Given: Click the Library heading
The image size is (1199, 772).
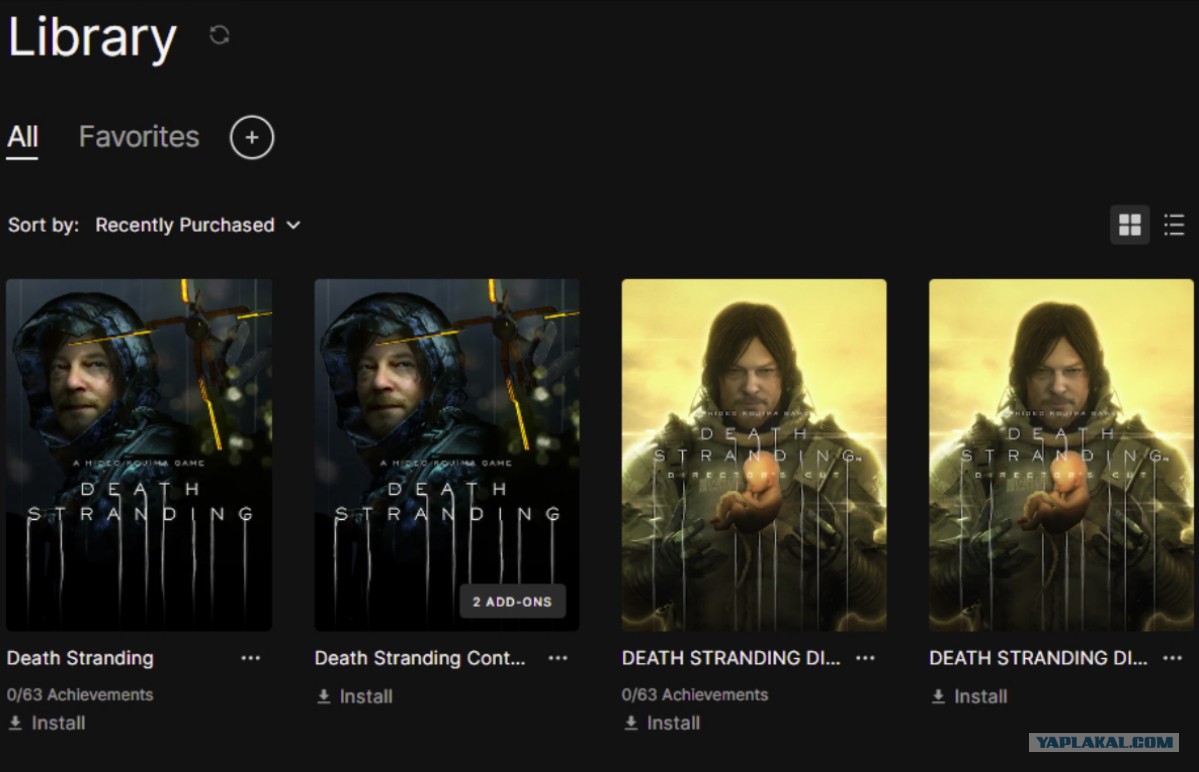Looking at the screenshot, I should click(92, 37).
